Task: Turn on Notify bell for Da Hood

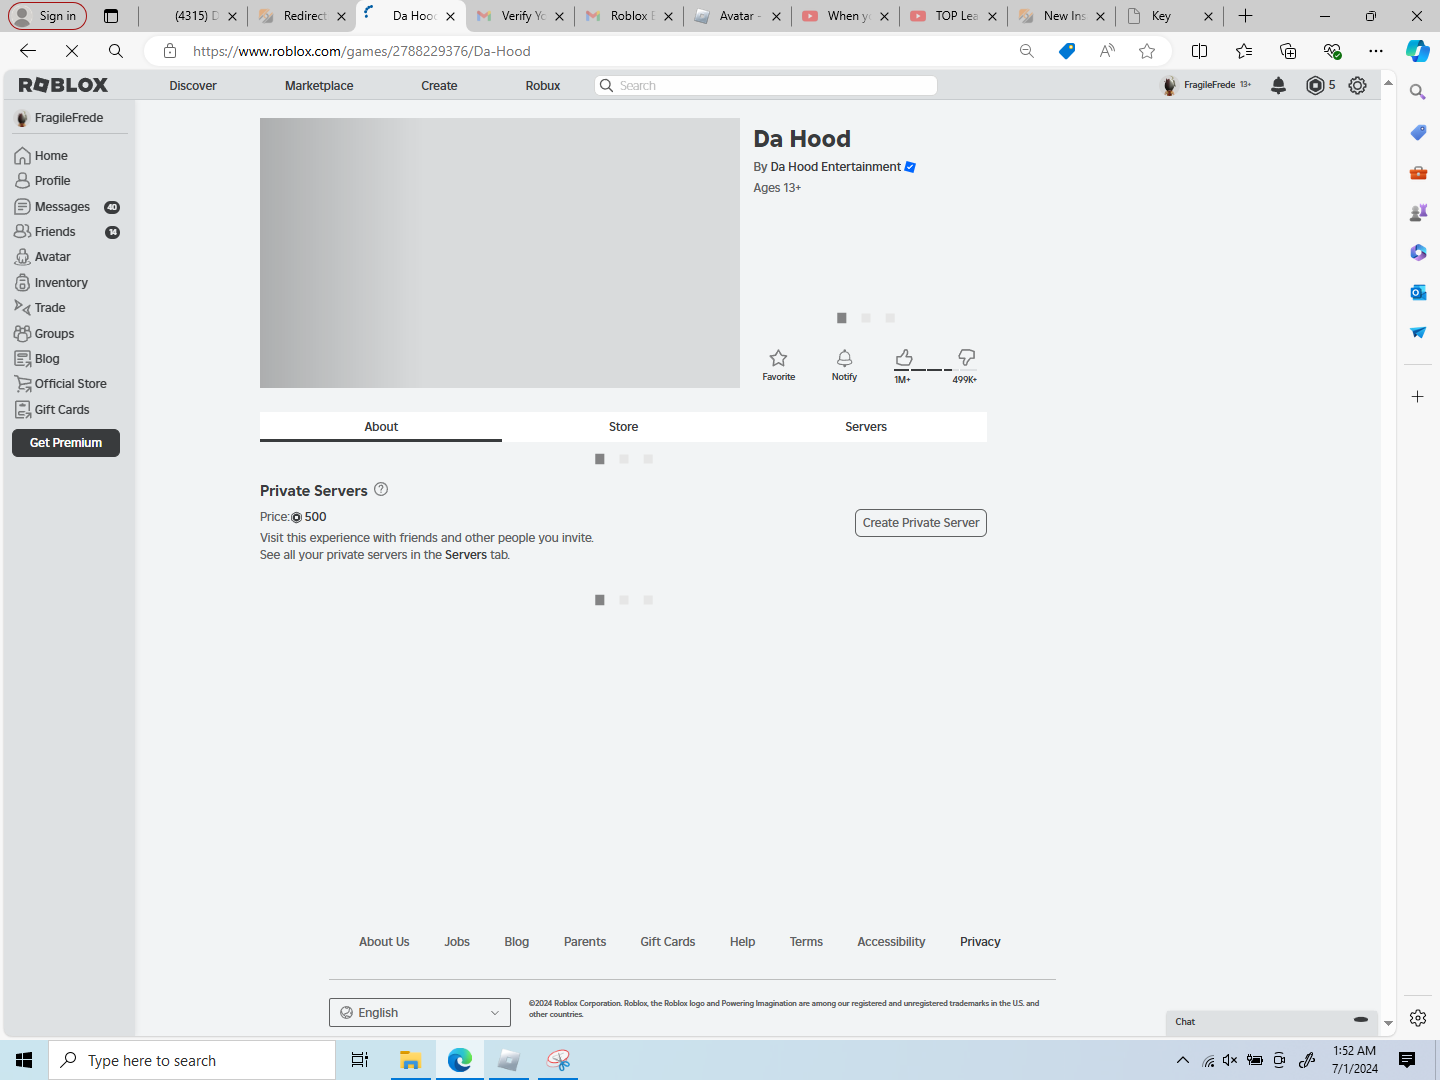Action: click(x=844, y=365)
